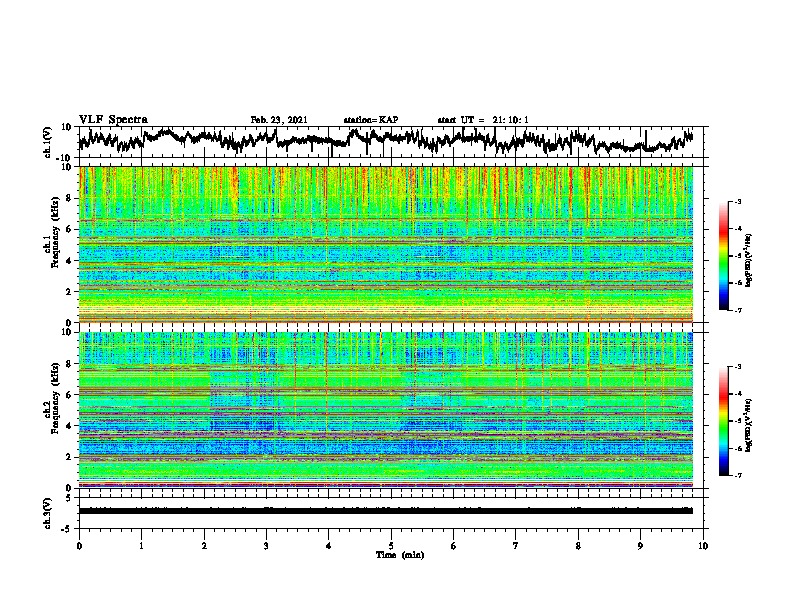Click the "8" kHz tick on ch.1 frequency axis
This screenshot has width=792, height=612.
coord(69,198)
